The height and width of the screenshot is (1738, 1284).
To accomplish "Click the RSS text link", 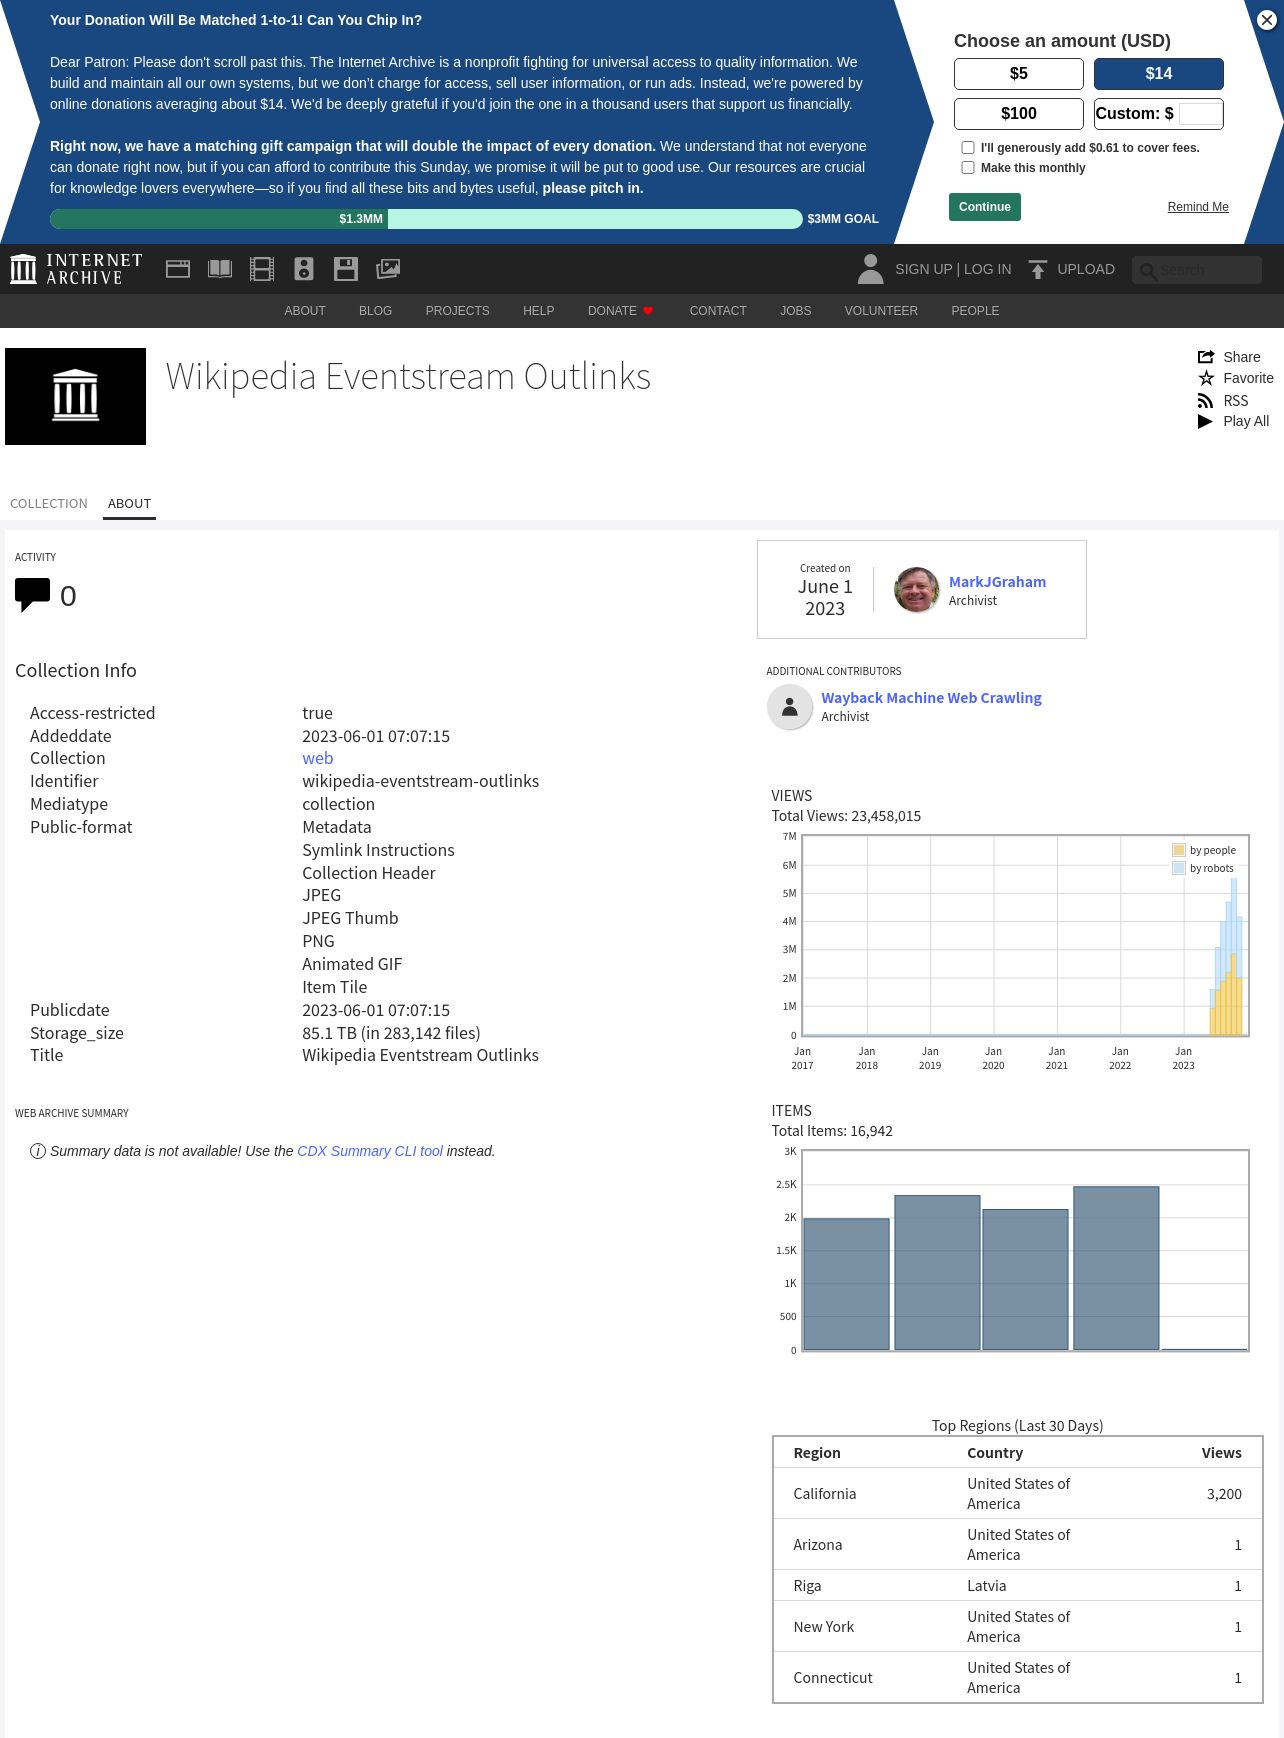I will point(1236,401).
